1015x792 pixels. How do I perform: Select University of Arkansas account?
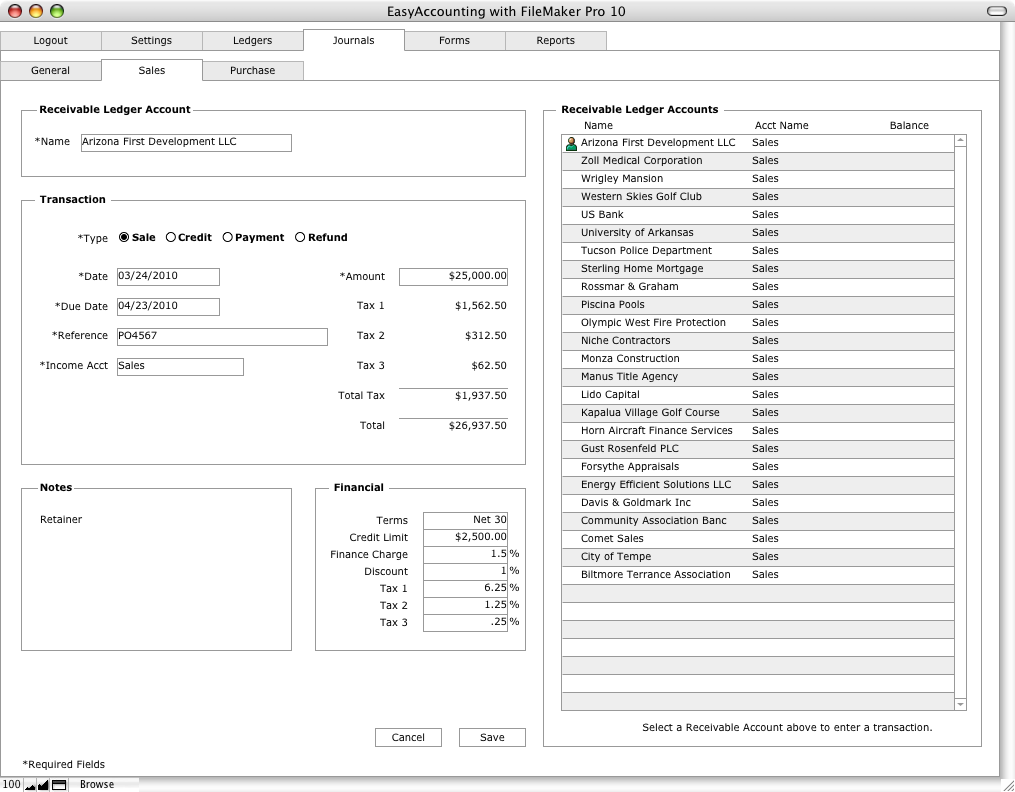tap(758, 233)
